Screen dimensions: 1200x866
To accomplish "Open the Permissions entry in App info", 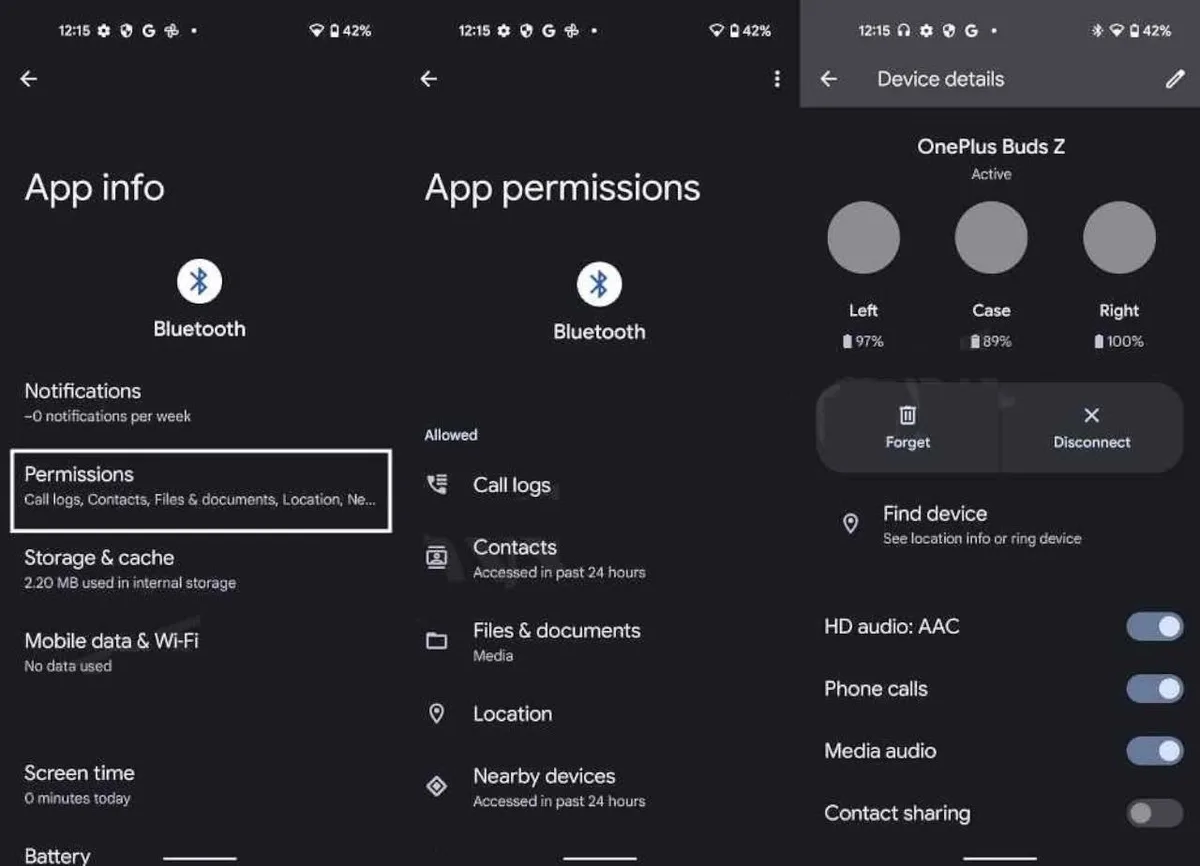I will (x=200, y=490).
